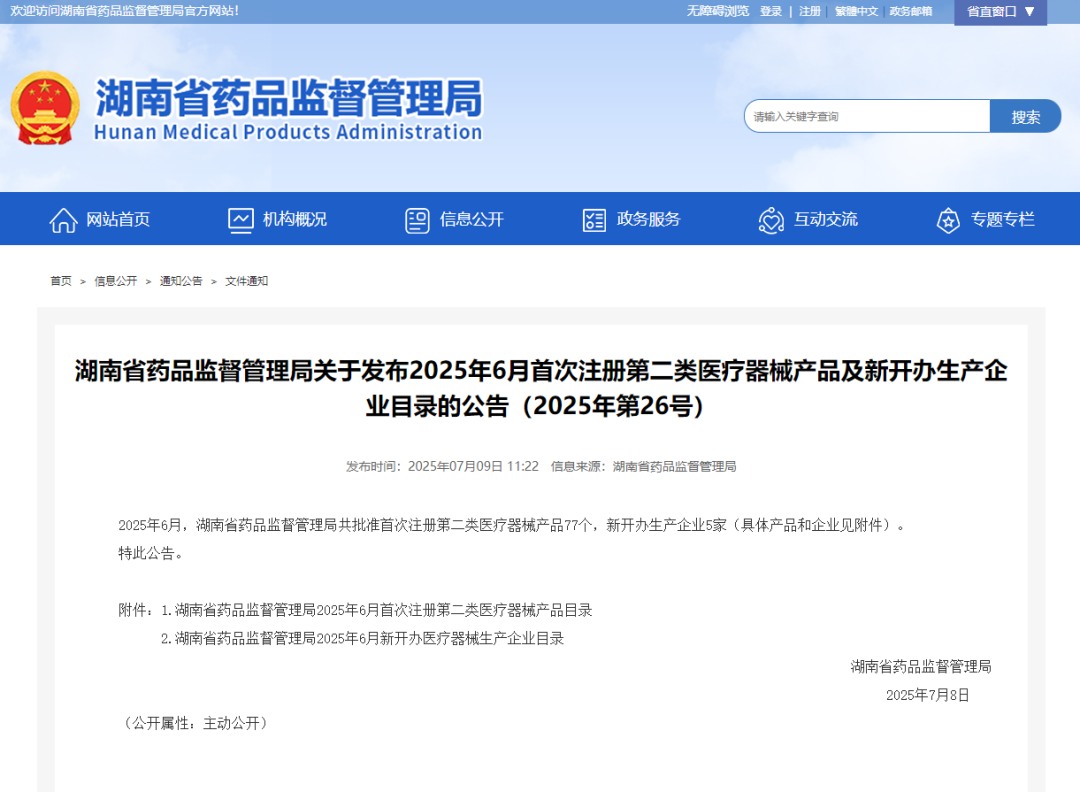
Task: Open the 网站首页 menu item
Action: pyautogui.click(x=118, y=220)
